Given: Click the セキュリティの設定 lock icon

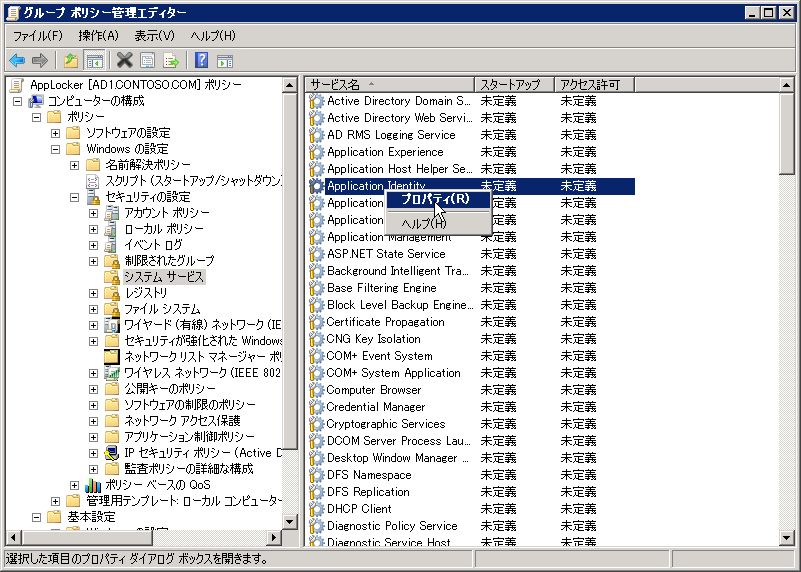Looking at the screenshot, I should 93,197.
